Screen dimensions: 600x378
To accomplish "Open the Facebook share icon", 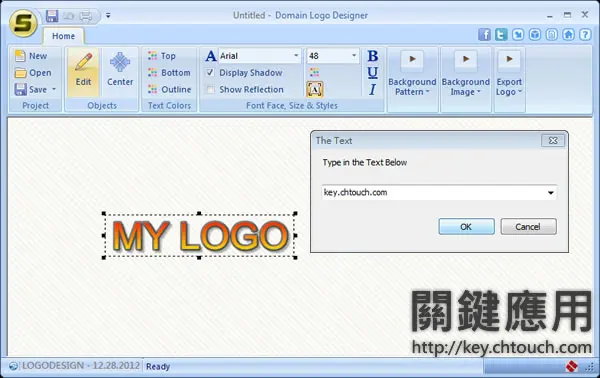I will pyautogui.click(x=484, y=35).
